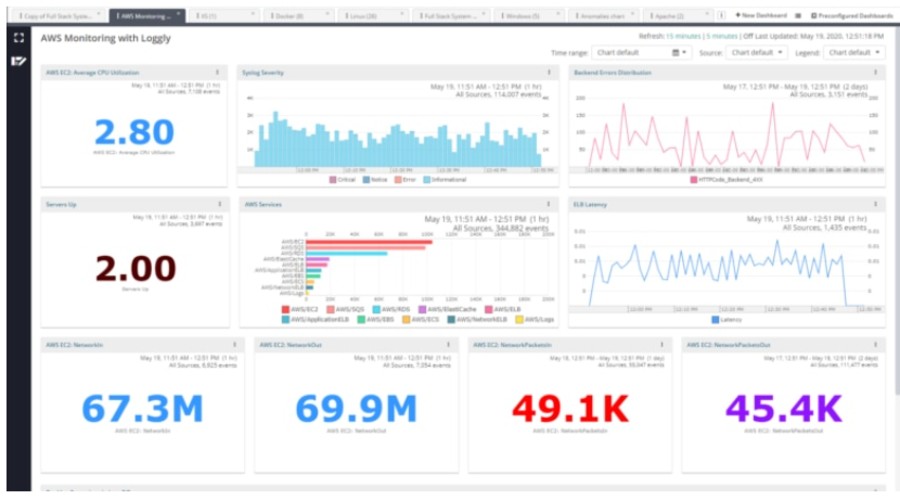
Task: Toggle AWS/ApplicationELB in AWS Services legend
Action: tap(315, 319)
